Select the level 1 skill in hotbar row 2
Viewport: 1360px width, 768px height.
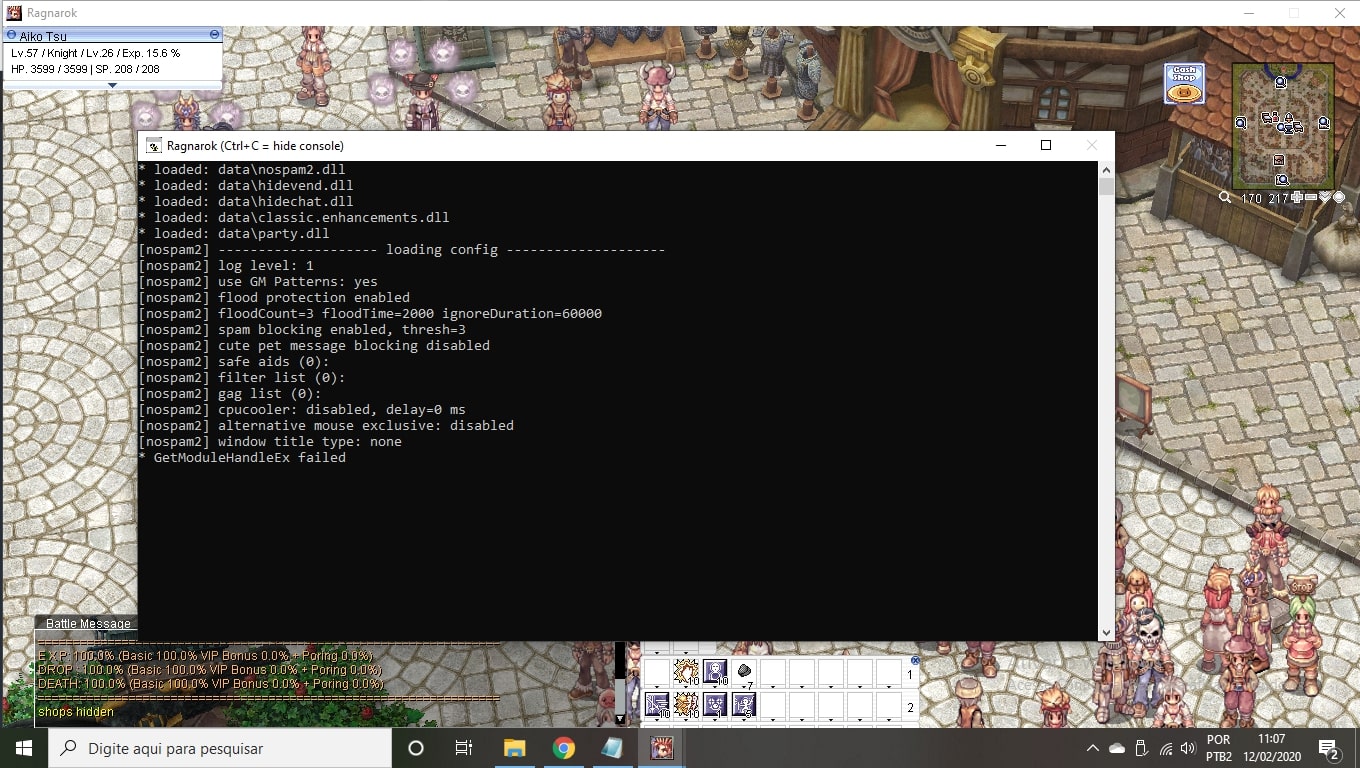click(715, 705)
